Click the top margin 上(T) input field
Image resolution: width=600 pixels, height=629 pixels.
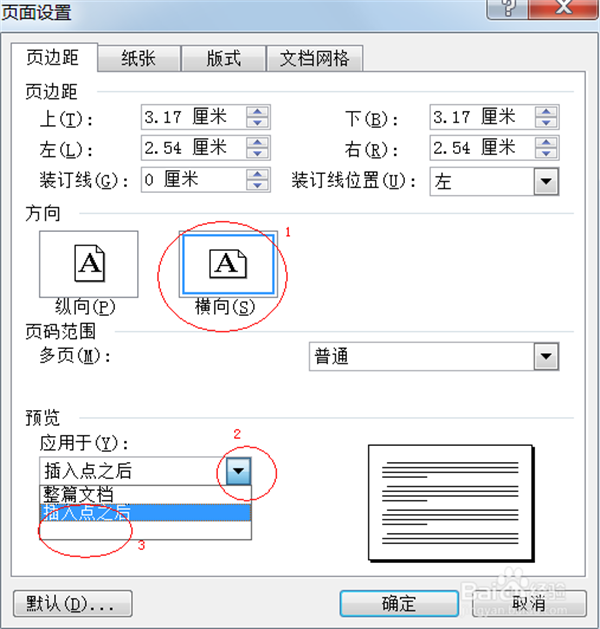pos(194,117)
